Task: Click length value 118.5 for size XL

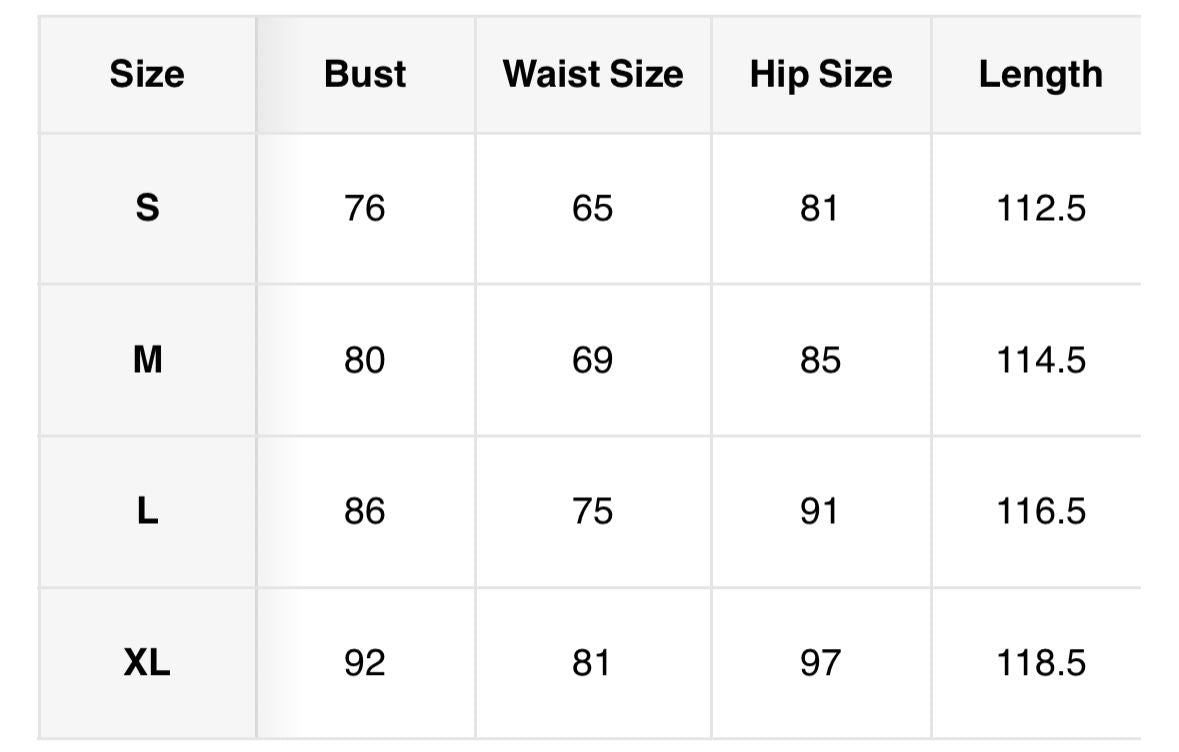Action: (x=1040, y=663)
